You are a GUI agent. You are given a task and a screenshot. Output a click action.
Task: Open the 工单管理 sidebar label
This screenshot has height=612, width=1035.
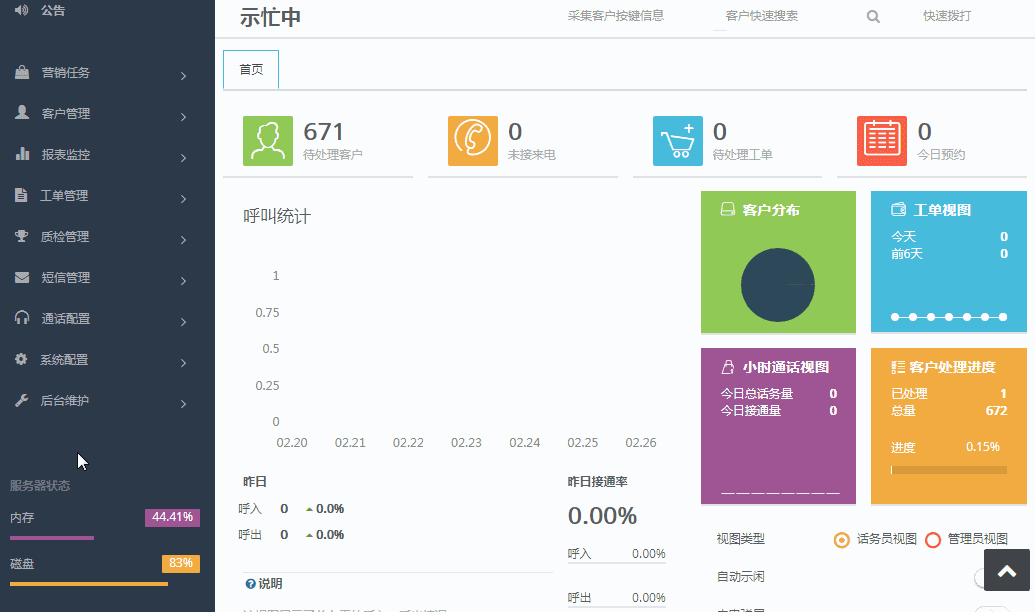pos(64,195)
